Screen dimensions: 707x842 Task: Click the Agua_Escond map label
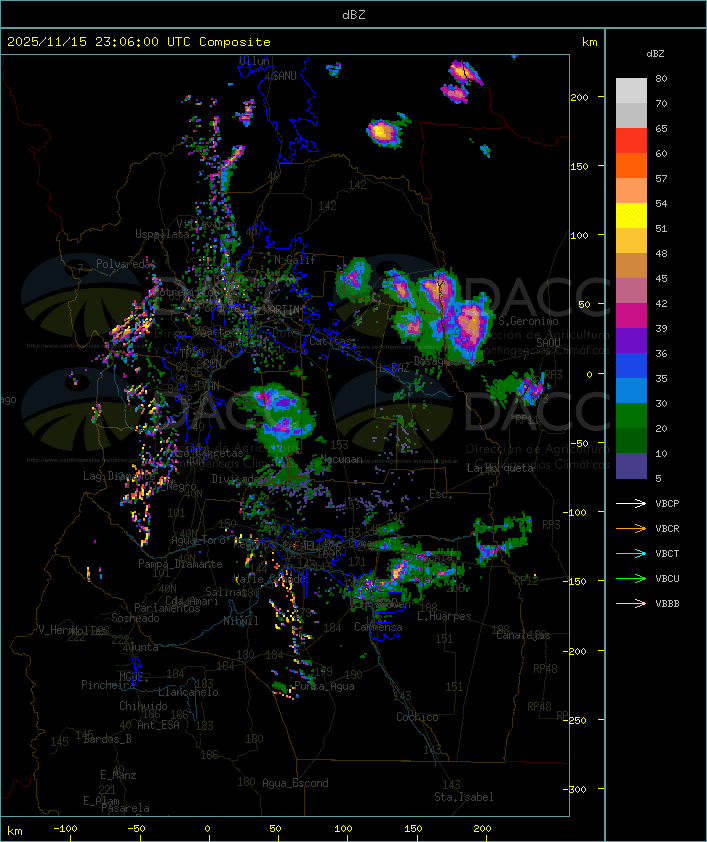(295, 783)
